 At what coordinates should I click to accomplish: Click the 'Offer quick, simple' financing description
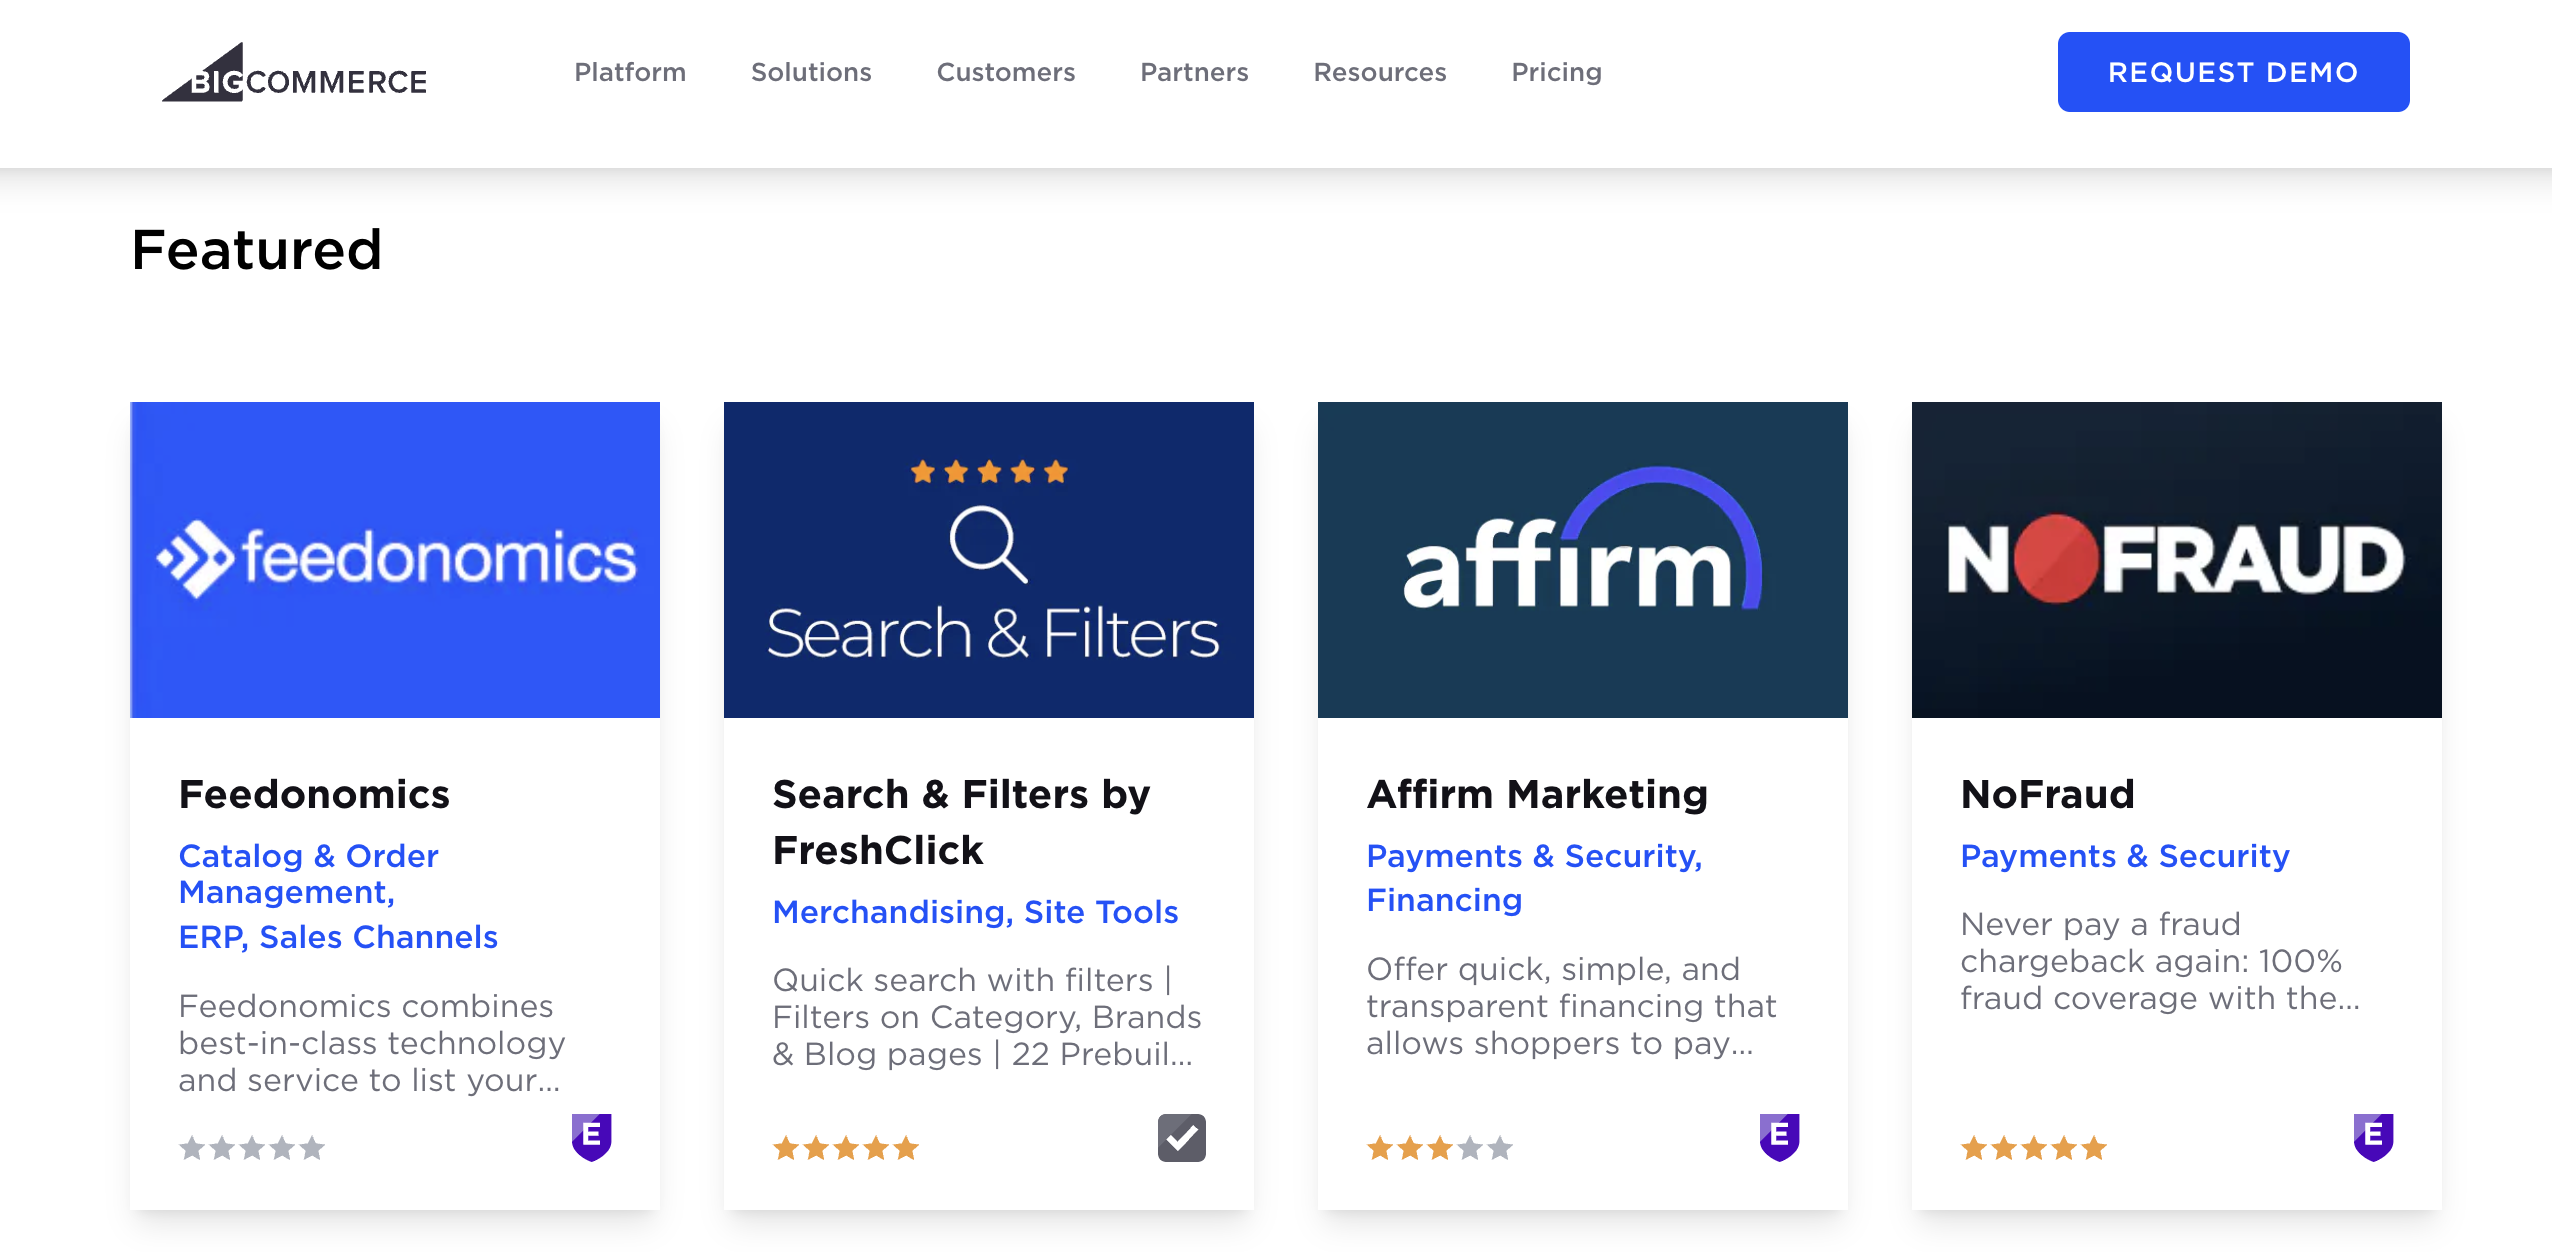tap(1571, 1006)
